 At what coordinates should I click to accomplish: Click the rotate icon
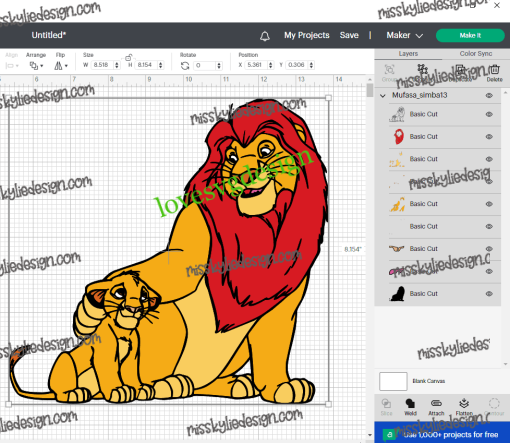pos(185,66)
